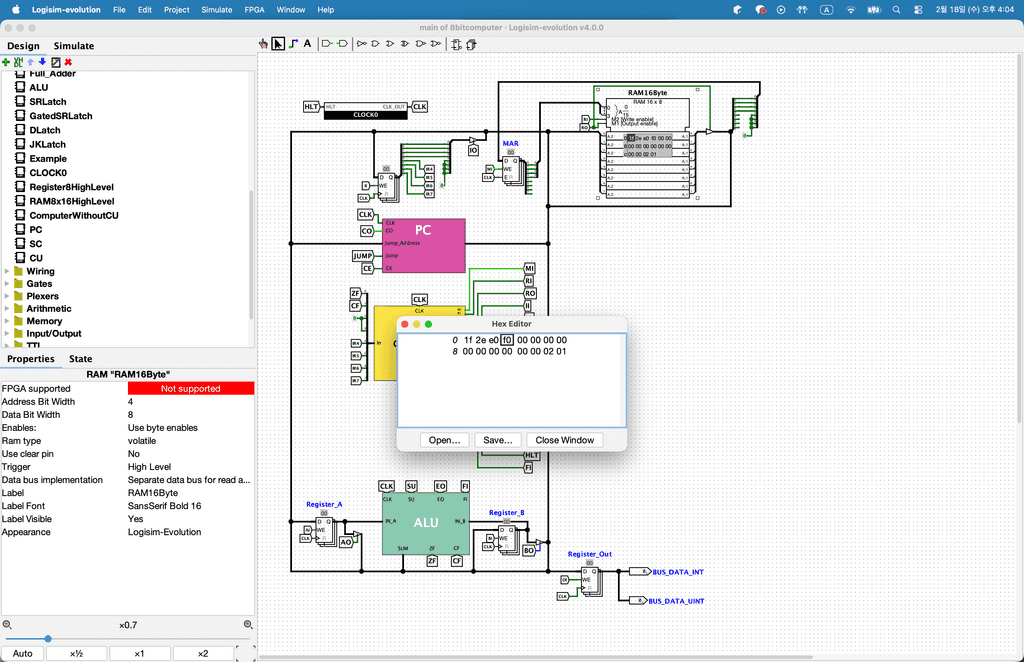The image size is (1024, 662).
Task: Select the Poke tool hand icon
Action: coord(263,44)
